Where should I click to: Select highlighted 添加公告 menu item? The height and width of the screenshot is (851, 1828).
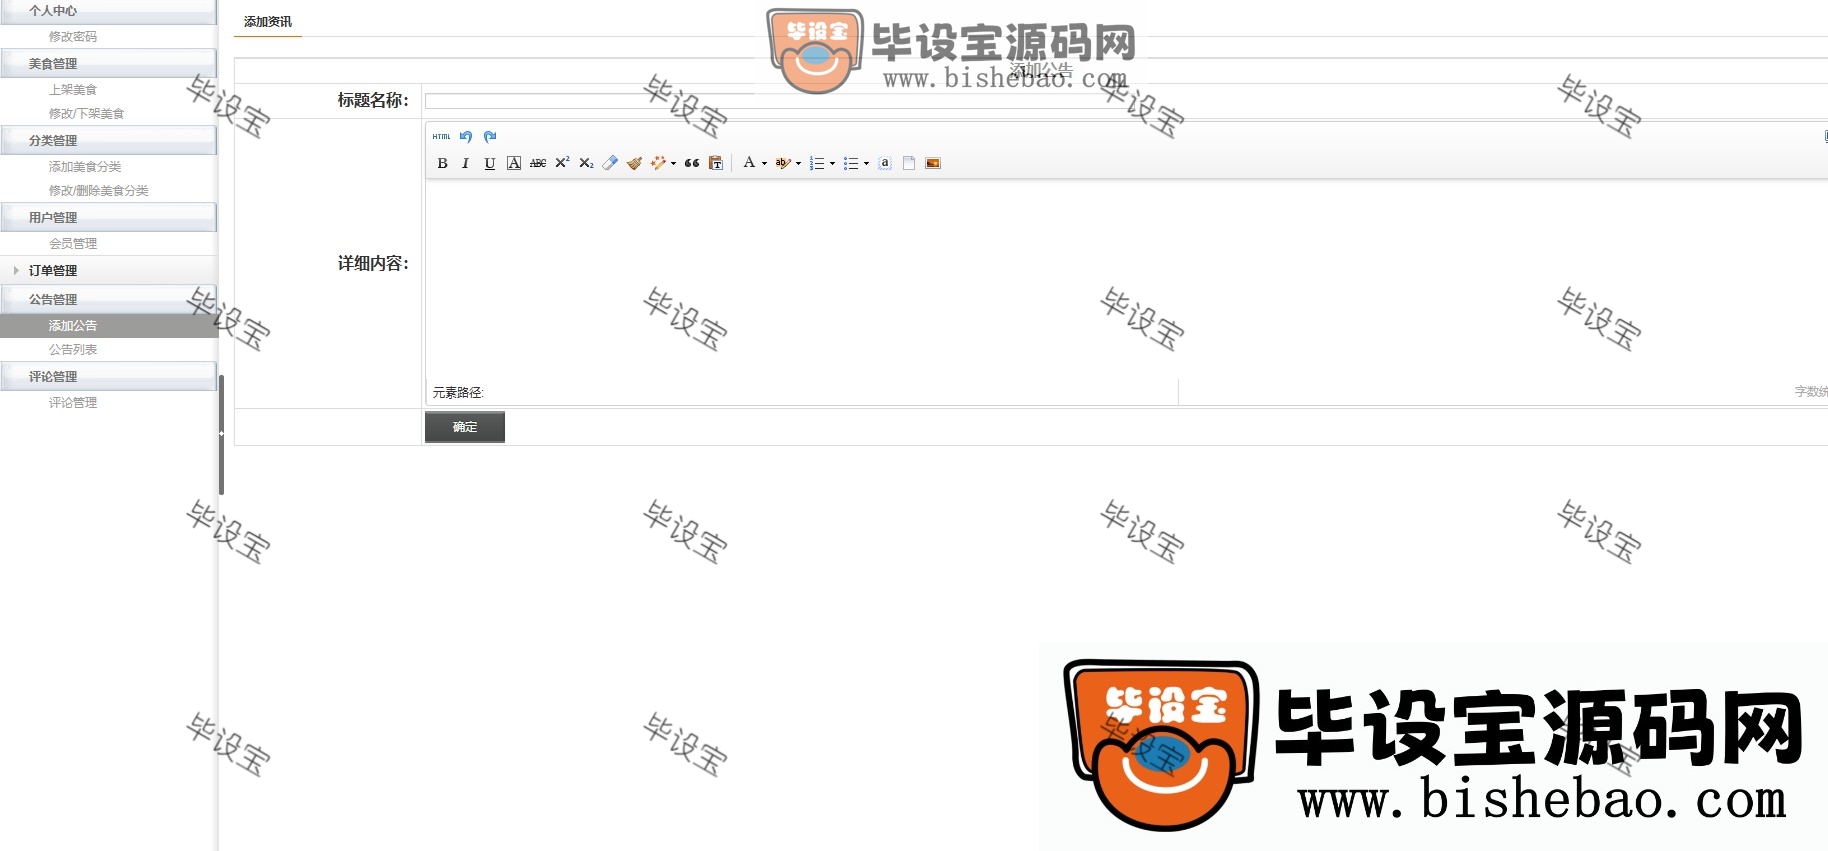click(108, 326)
